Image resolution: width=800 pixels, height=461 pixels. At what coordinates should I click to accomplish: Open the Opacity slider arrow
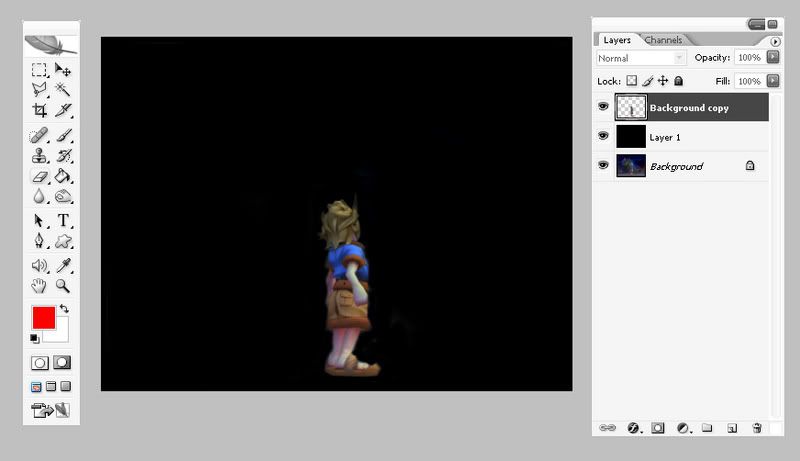[x=773, y=57]
